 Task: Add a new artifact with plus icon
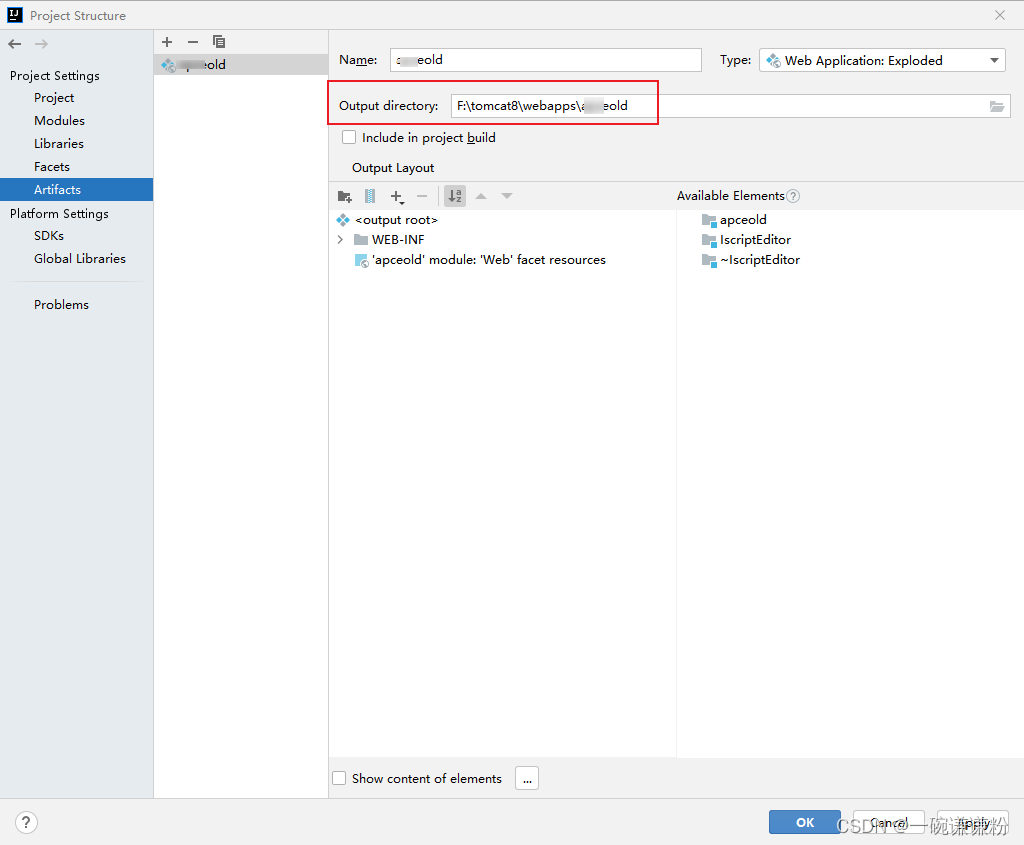[167, 42]
